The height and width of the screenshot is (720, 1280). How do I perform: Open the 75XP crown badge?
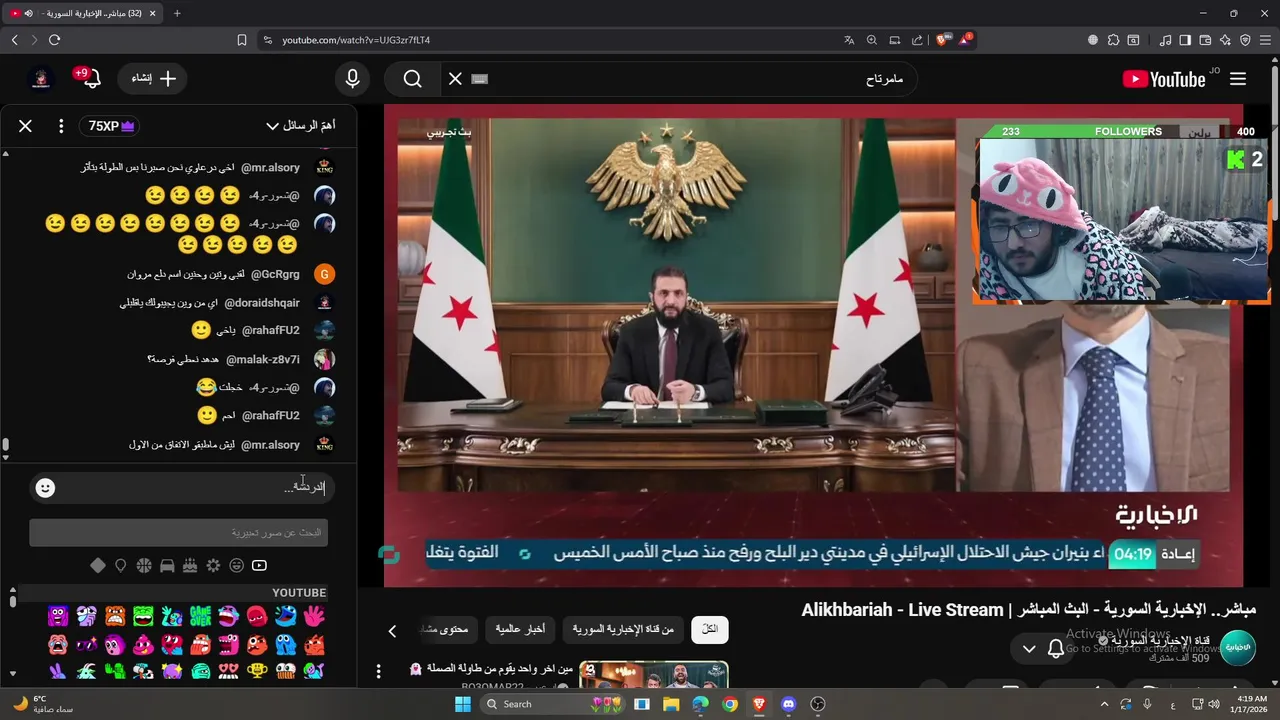[109, 126]
